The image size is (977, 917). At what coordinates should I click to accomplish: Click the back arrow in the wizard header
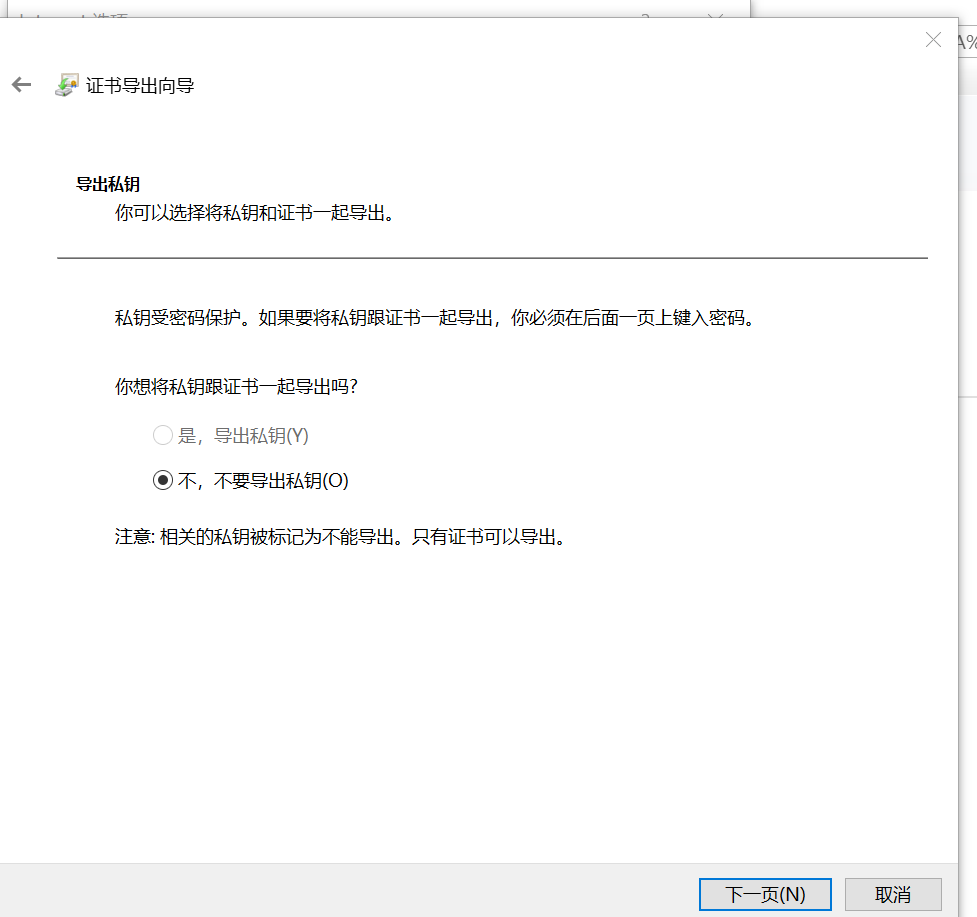point(22,86)
